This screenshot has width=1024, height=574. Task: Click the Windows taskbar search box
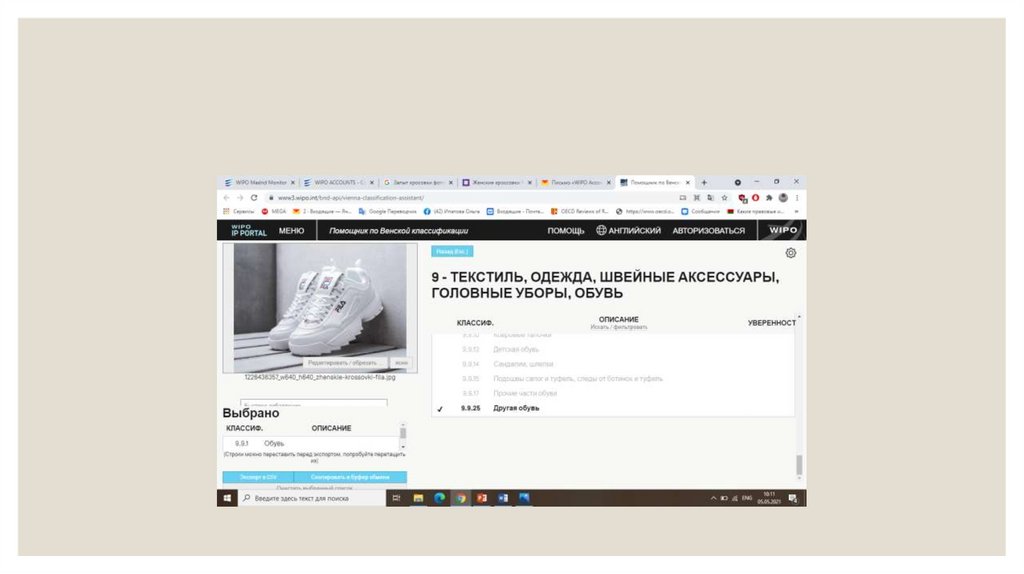coord(312,498)
